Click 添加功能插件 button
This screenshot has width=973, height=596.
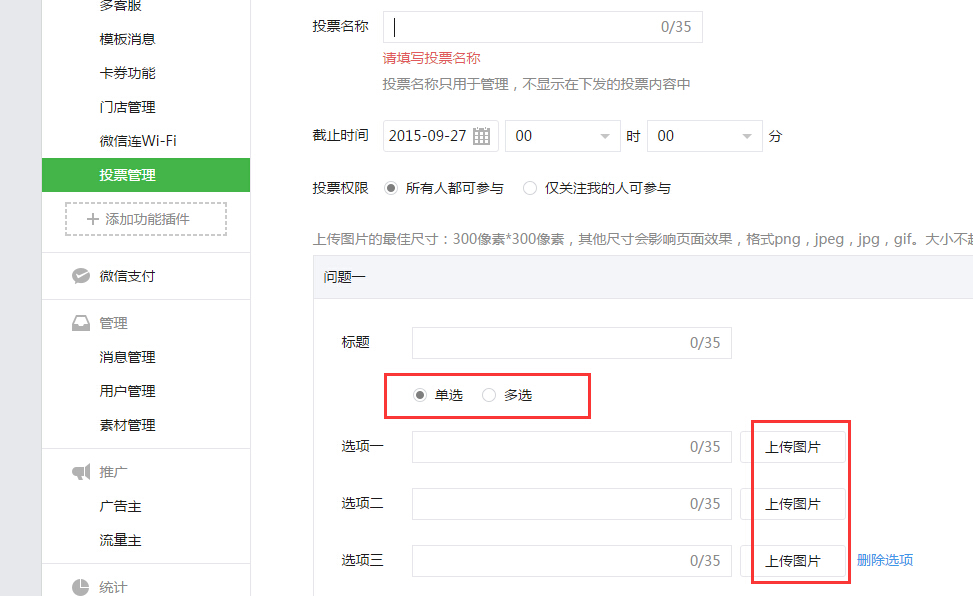tap(146, 219)
